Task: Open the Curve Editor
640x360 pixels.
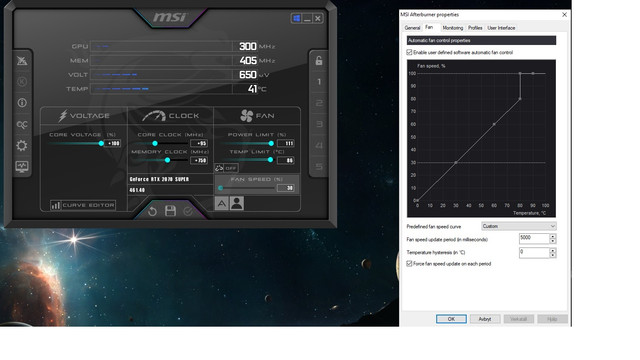Action: tap(83, 205)
